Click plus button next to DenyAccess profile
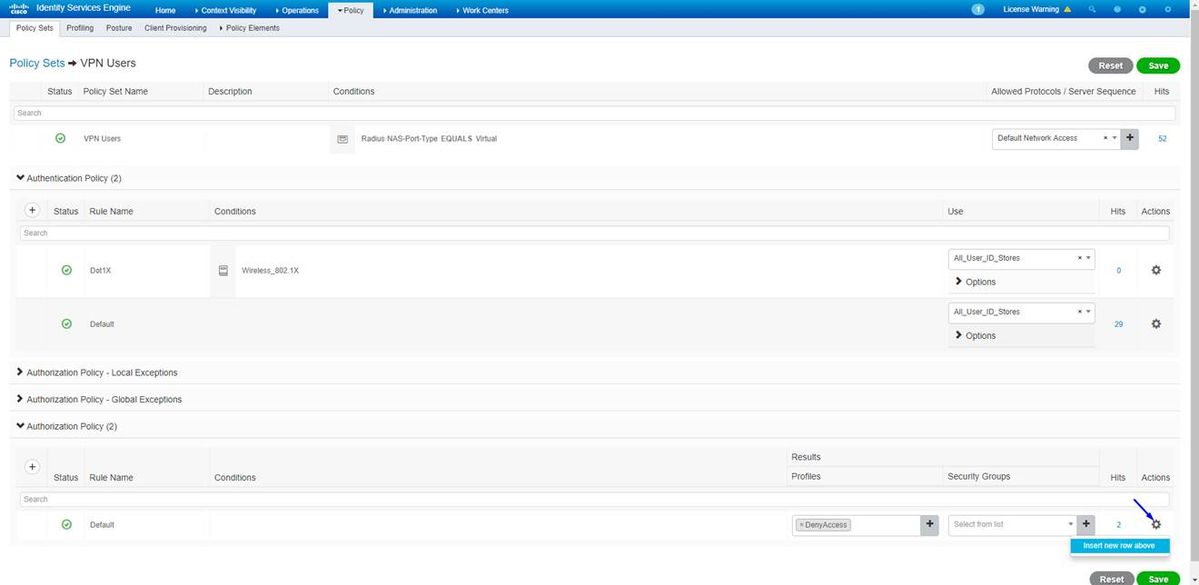This screenshot has height=585, width=1199. pyautogui.click(x=930, y=525)
